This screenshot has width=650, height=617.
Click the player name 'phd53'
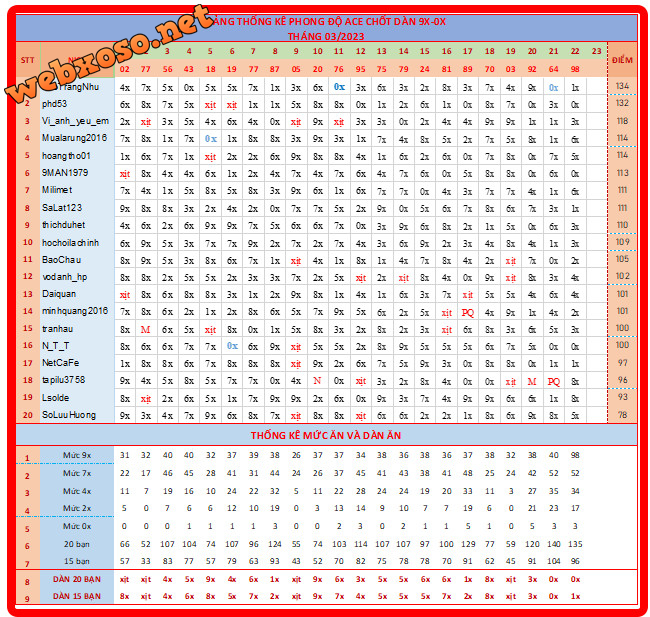54,104
